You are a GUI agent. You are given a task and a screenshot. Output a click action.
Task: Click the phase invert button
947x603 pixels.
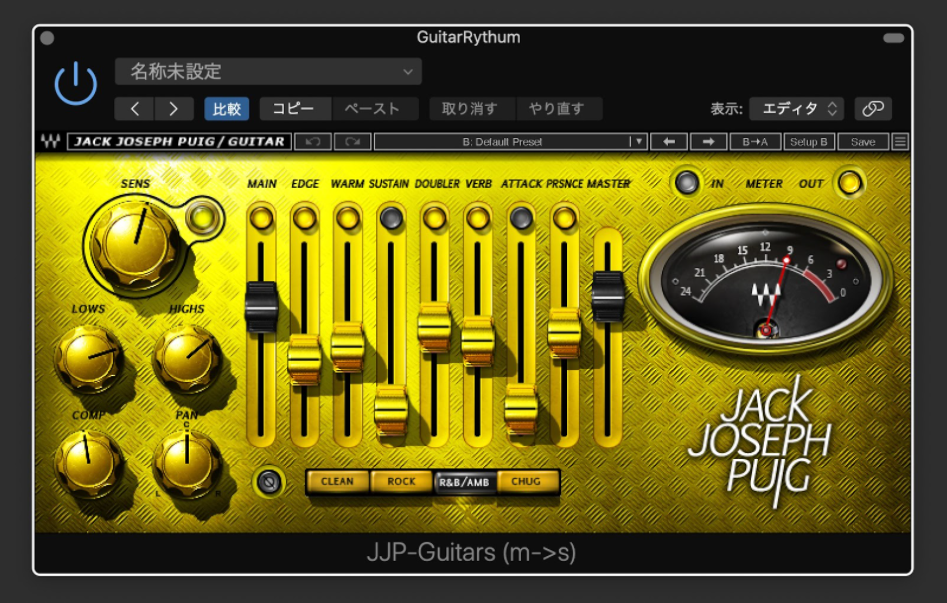pyautogui.click(x=269, y=482)
